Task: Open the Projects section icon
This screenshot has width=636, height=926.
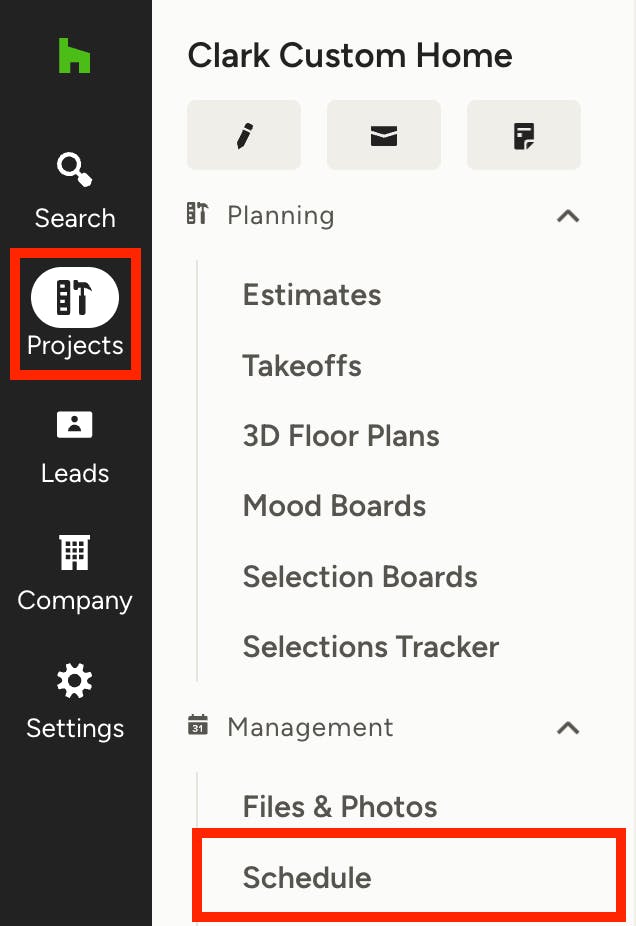Action: coord(75,298)
